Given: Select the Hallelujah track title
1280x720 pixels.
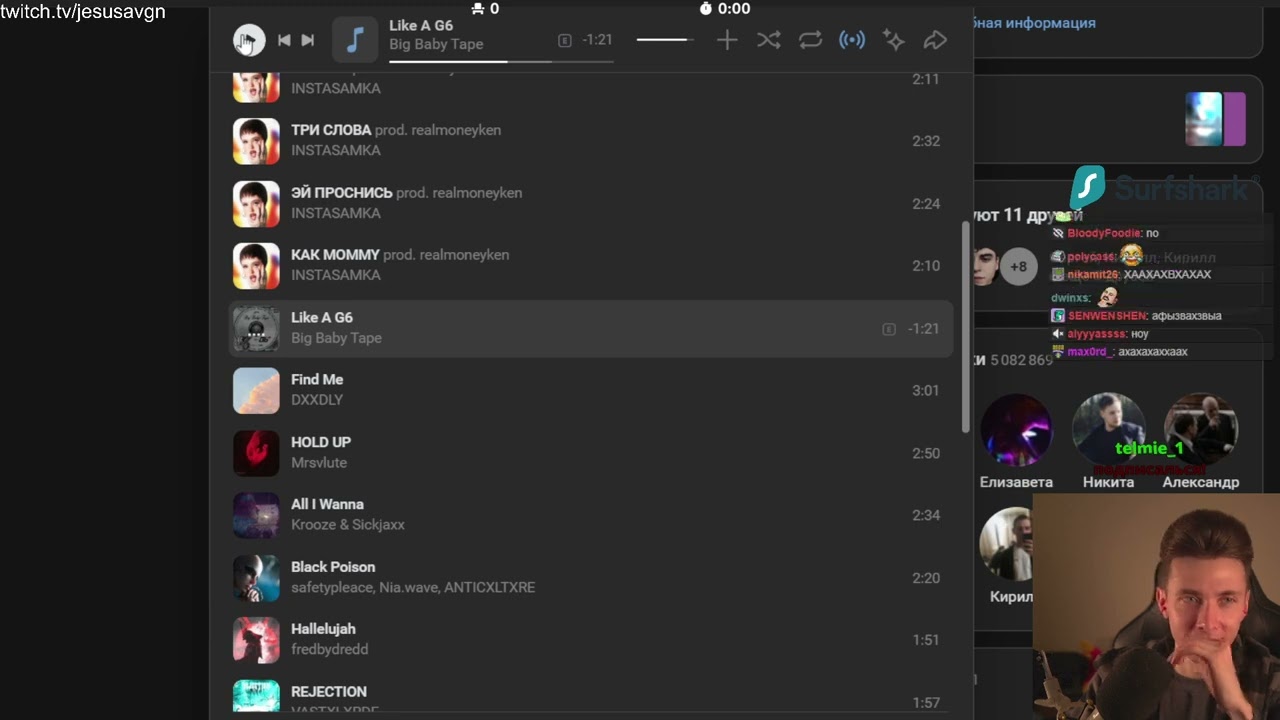Looking at the screenshot, I should (323, 629).
